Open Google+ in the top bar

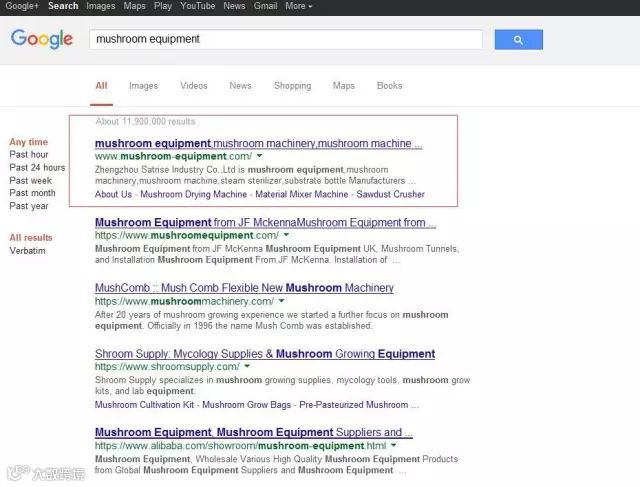coord(22,6)
